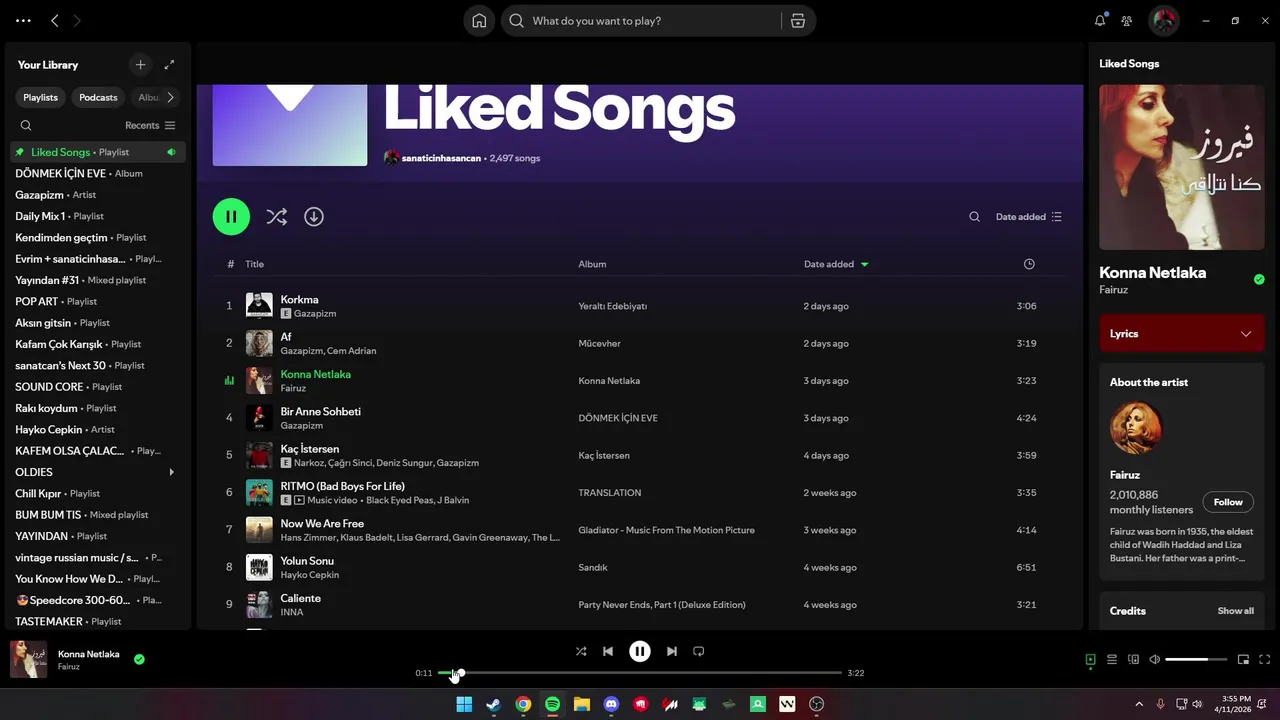
Task: Filter library by Podcasts
Action: point(98,97)
